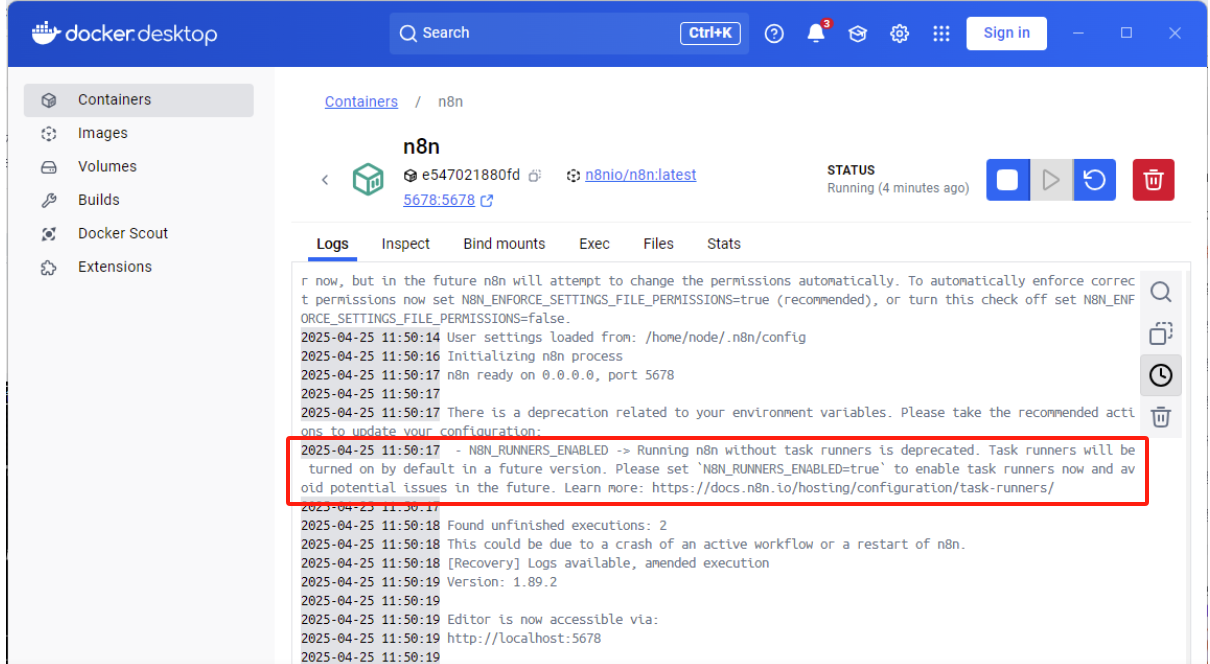The image size is (1210, 664).
Task: Click the Ctrl+K shortcut badge
Action: tap(711, 33)
